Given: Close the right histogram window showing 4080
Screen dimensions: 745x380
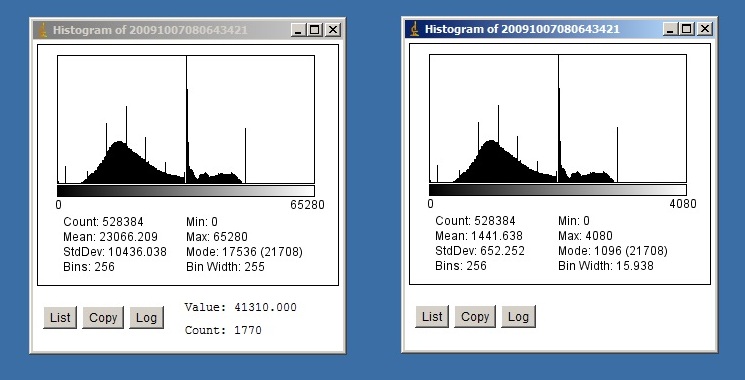Looking at the screenshot, I should point(705,29).
